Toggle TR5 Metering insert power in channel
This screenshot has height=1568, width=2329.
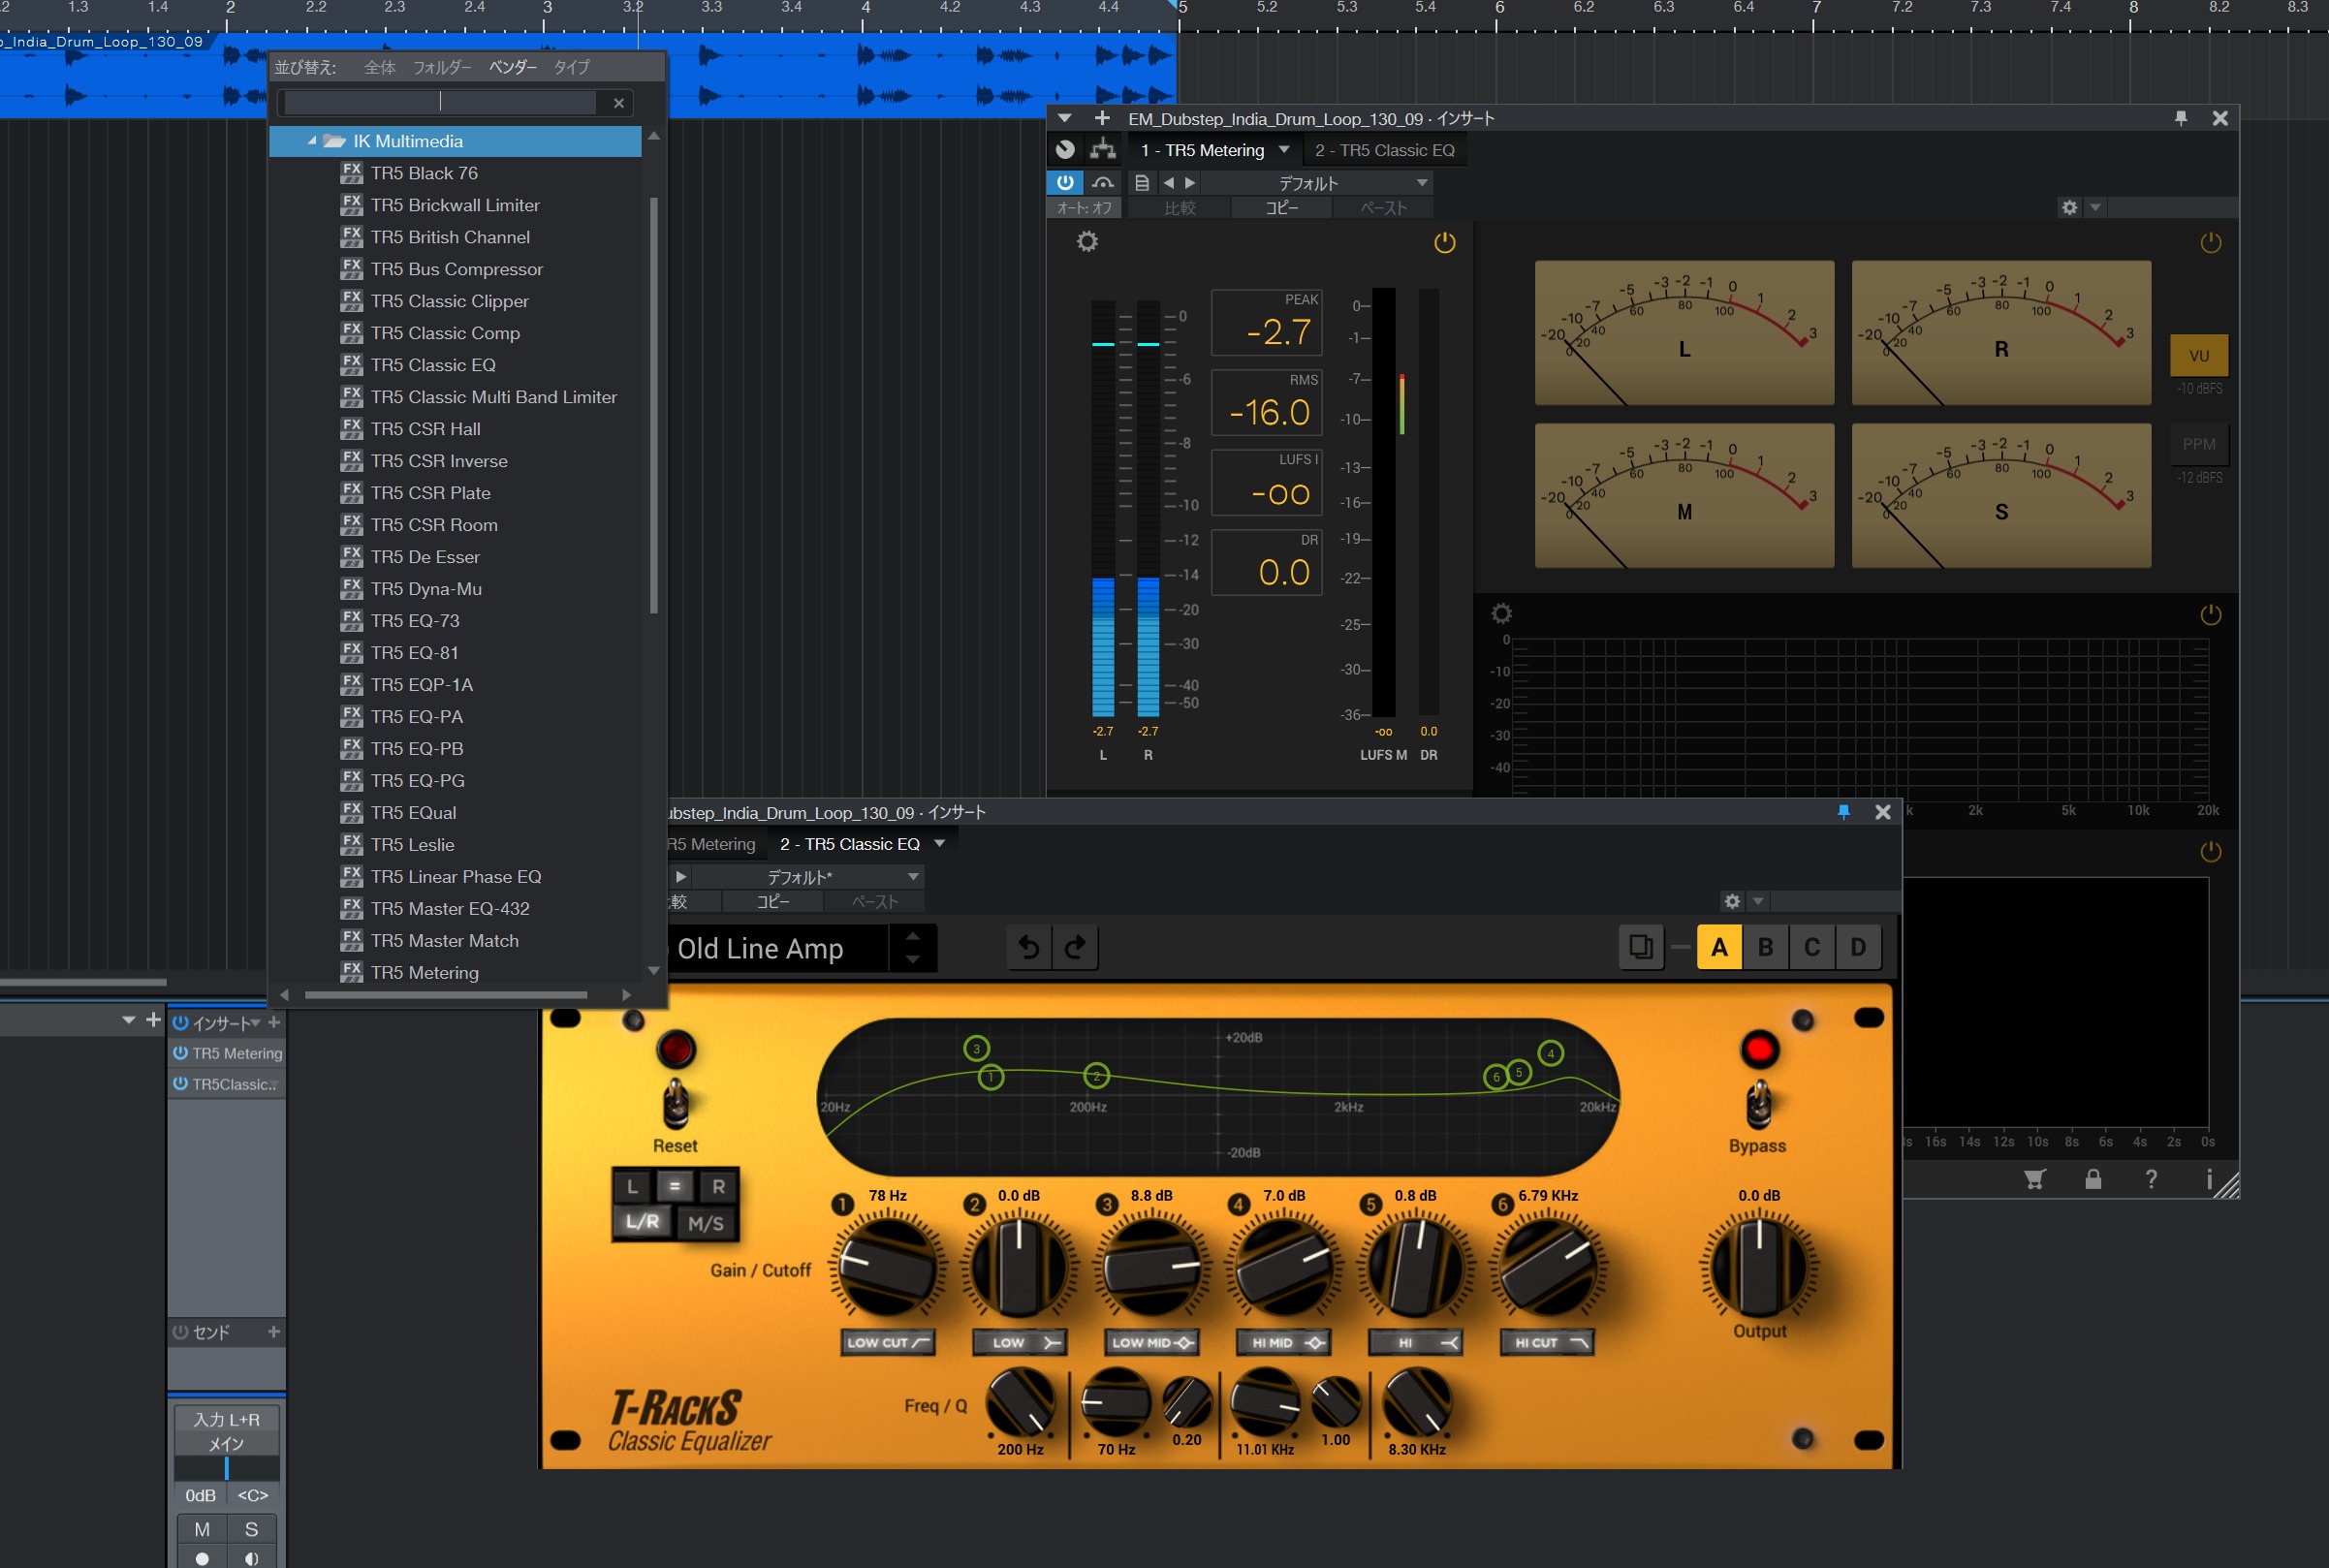(181, 1053)
